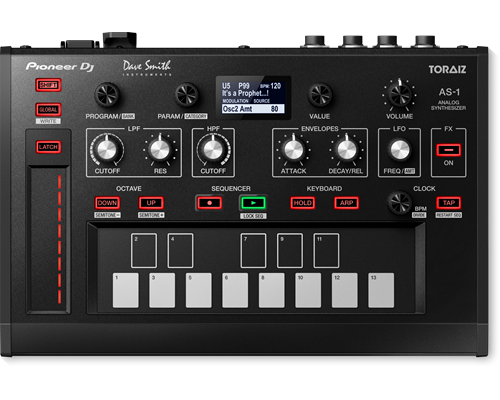Click the U5 P99 program number text
The height and width of the screenshot is (400, 500).
tap(236, 86)
